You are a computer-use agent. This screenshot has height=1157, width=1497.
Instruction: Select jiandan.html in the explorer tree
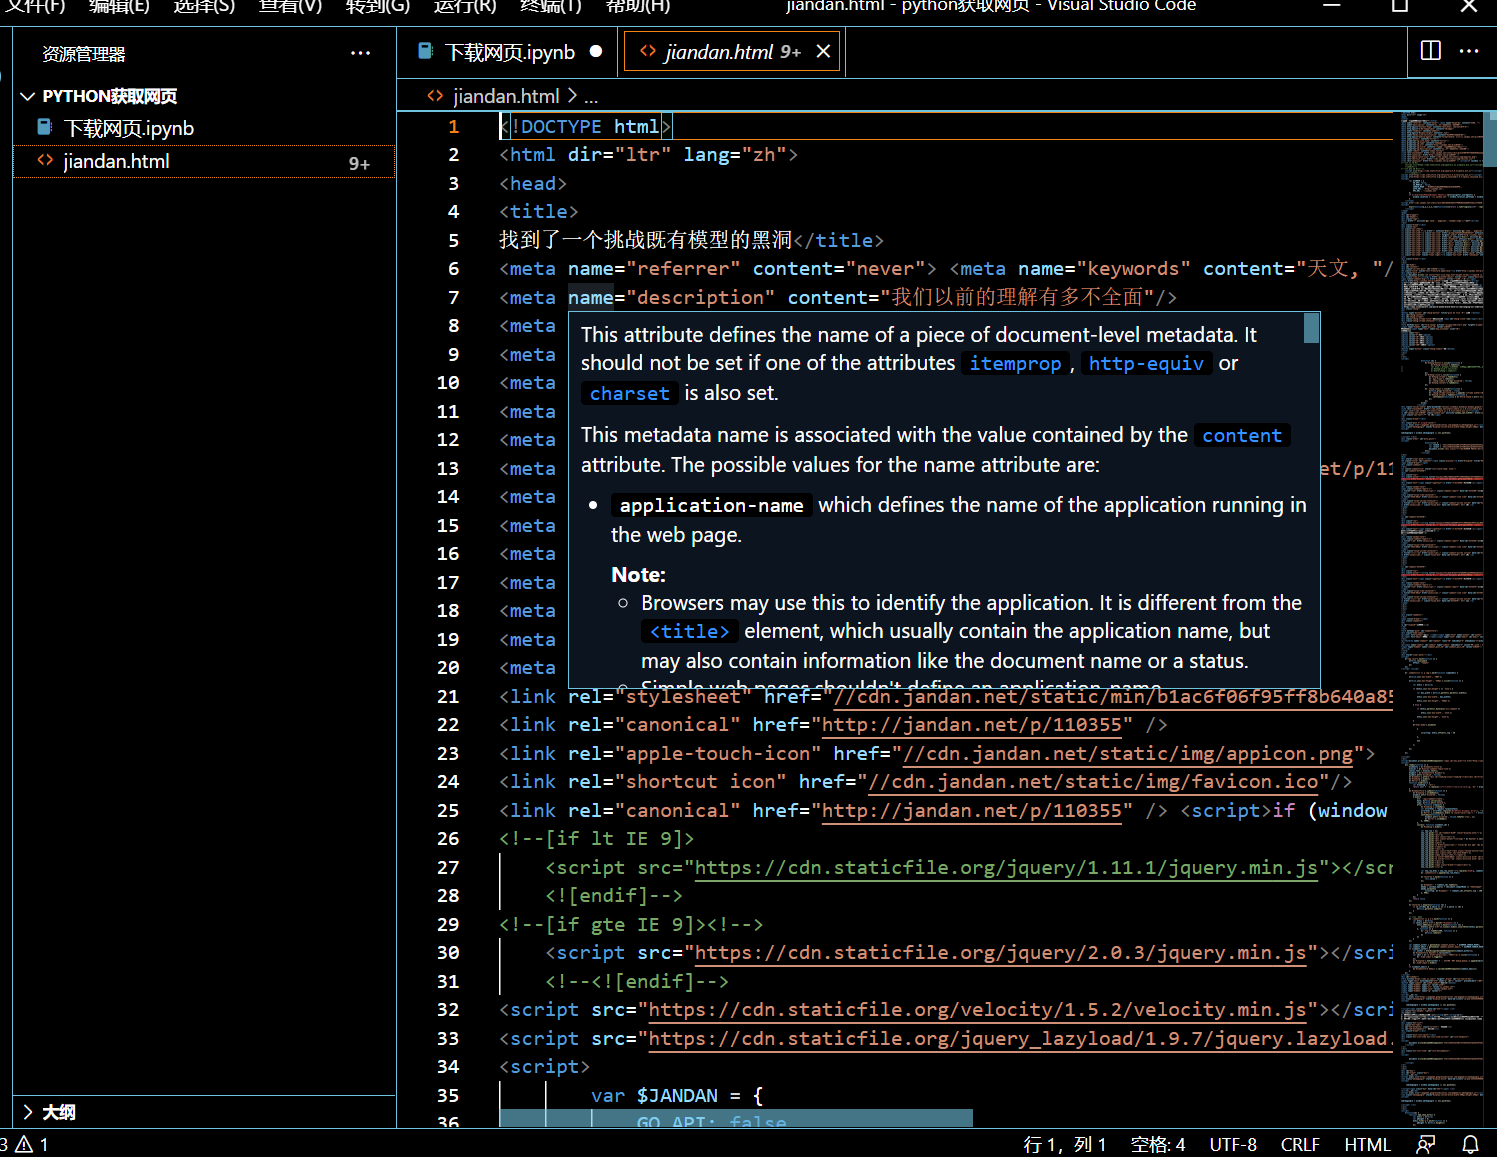(x=204, y=161)
